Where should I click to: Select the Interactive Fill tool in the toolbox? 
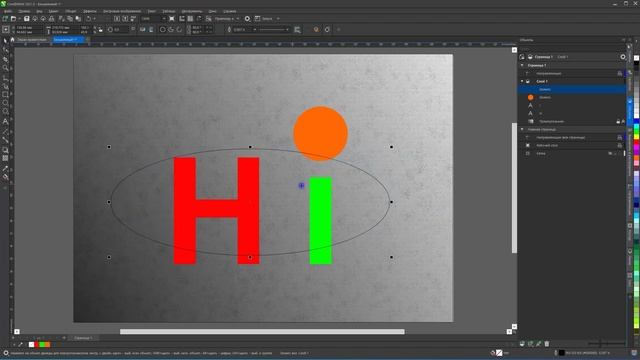tap(5, 177)
